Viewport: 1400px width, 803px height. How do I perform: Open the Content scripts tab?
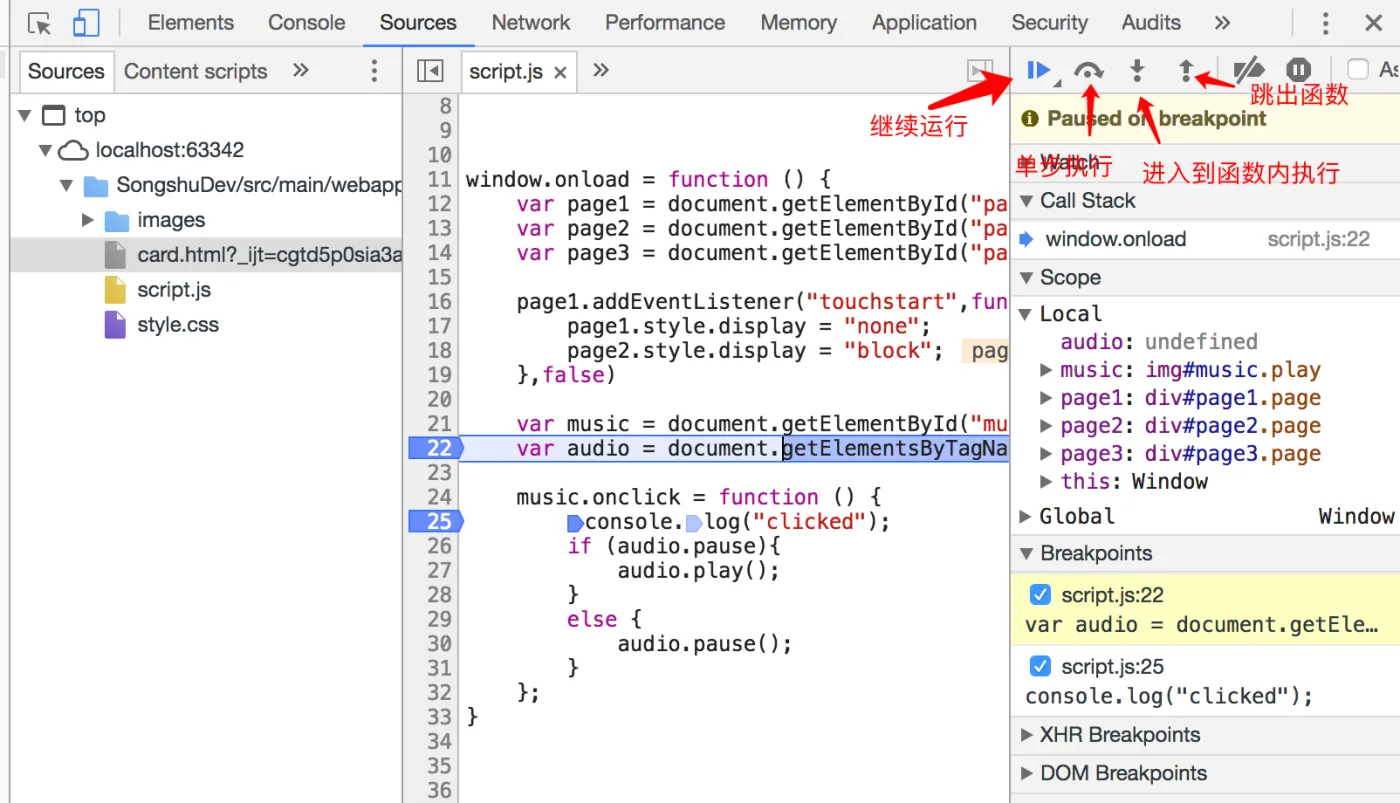(x=195, y=71)
